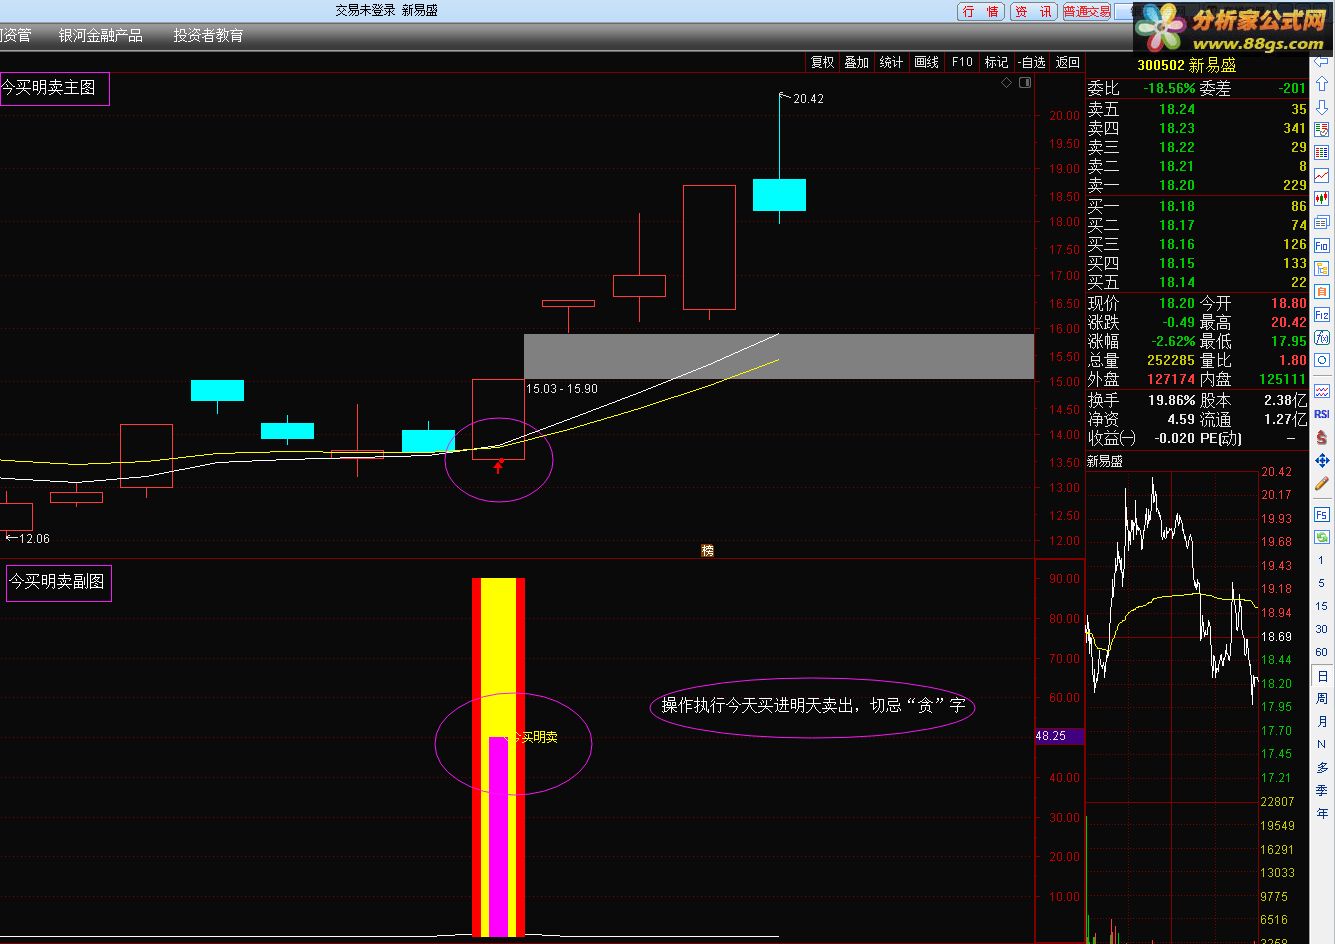1335x944 pixels.
Task: Select the 30-minute period
Action: point(1322,629)
